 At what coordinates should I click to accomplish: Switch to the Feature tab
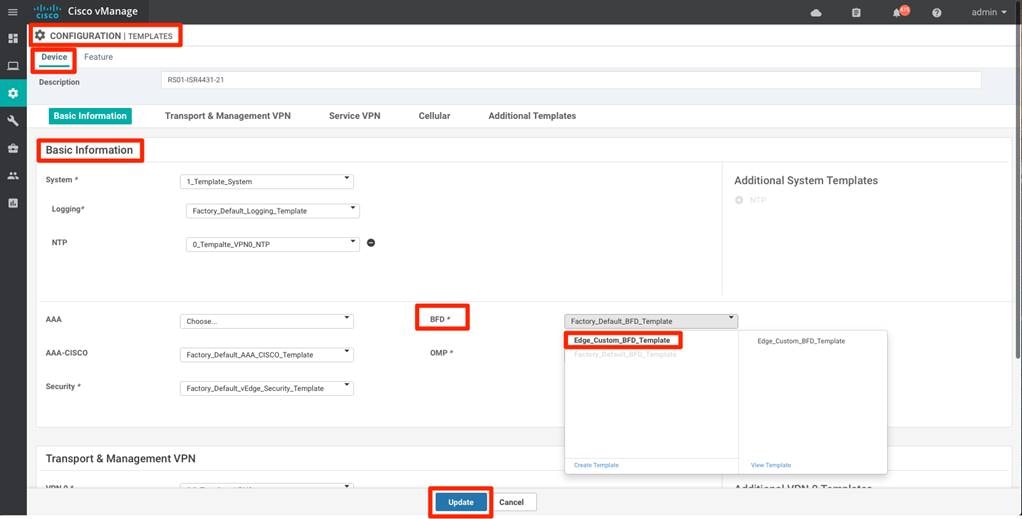[x=98, y=57]
